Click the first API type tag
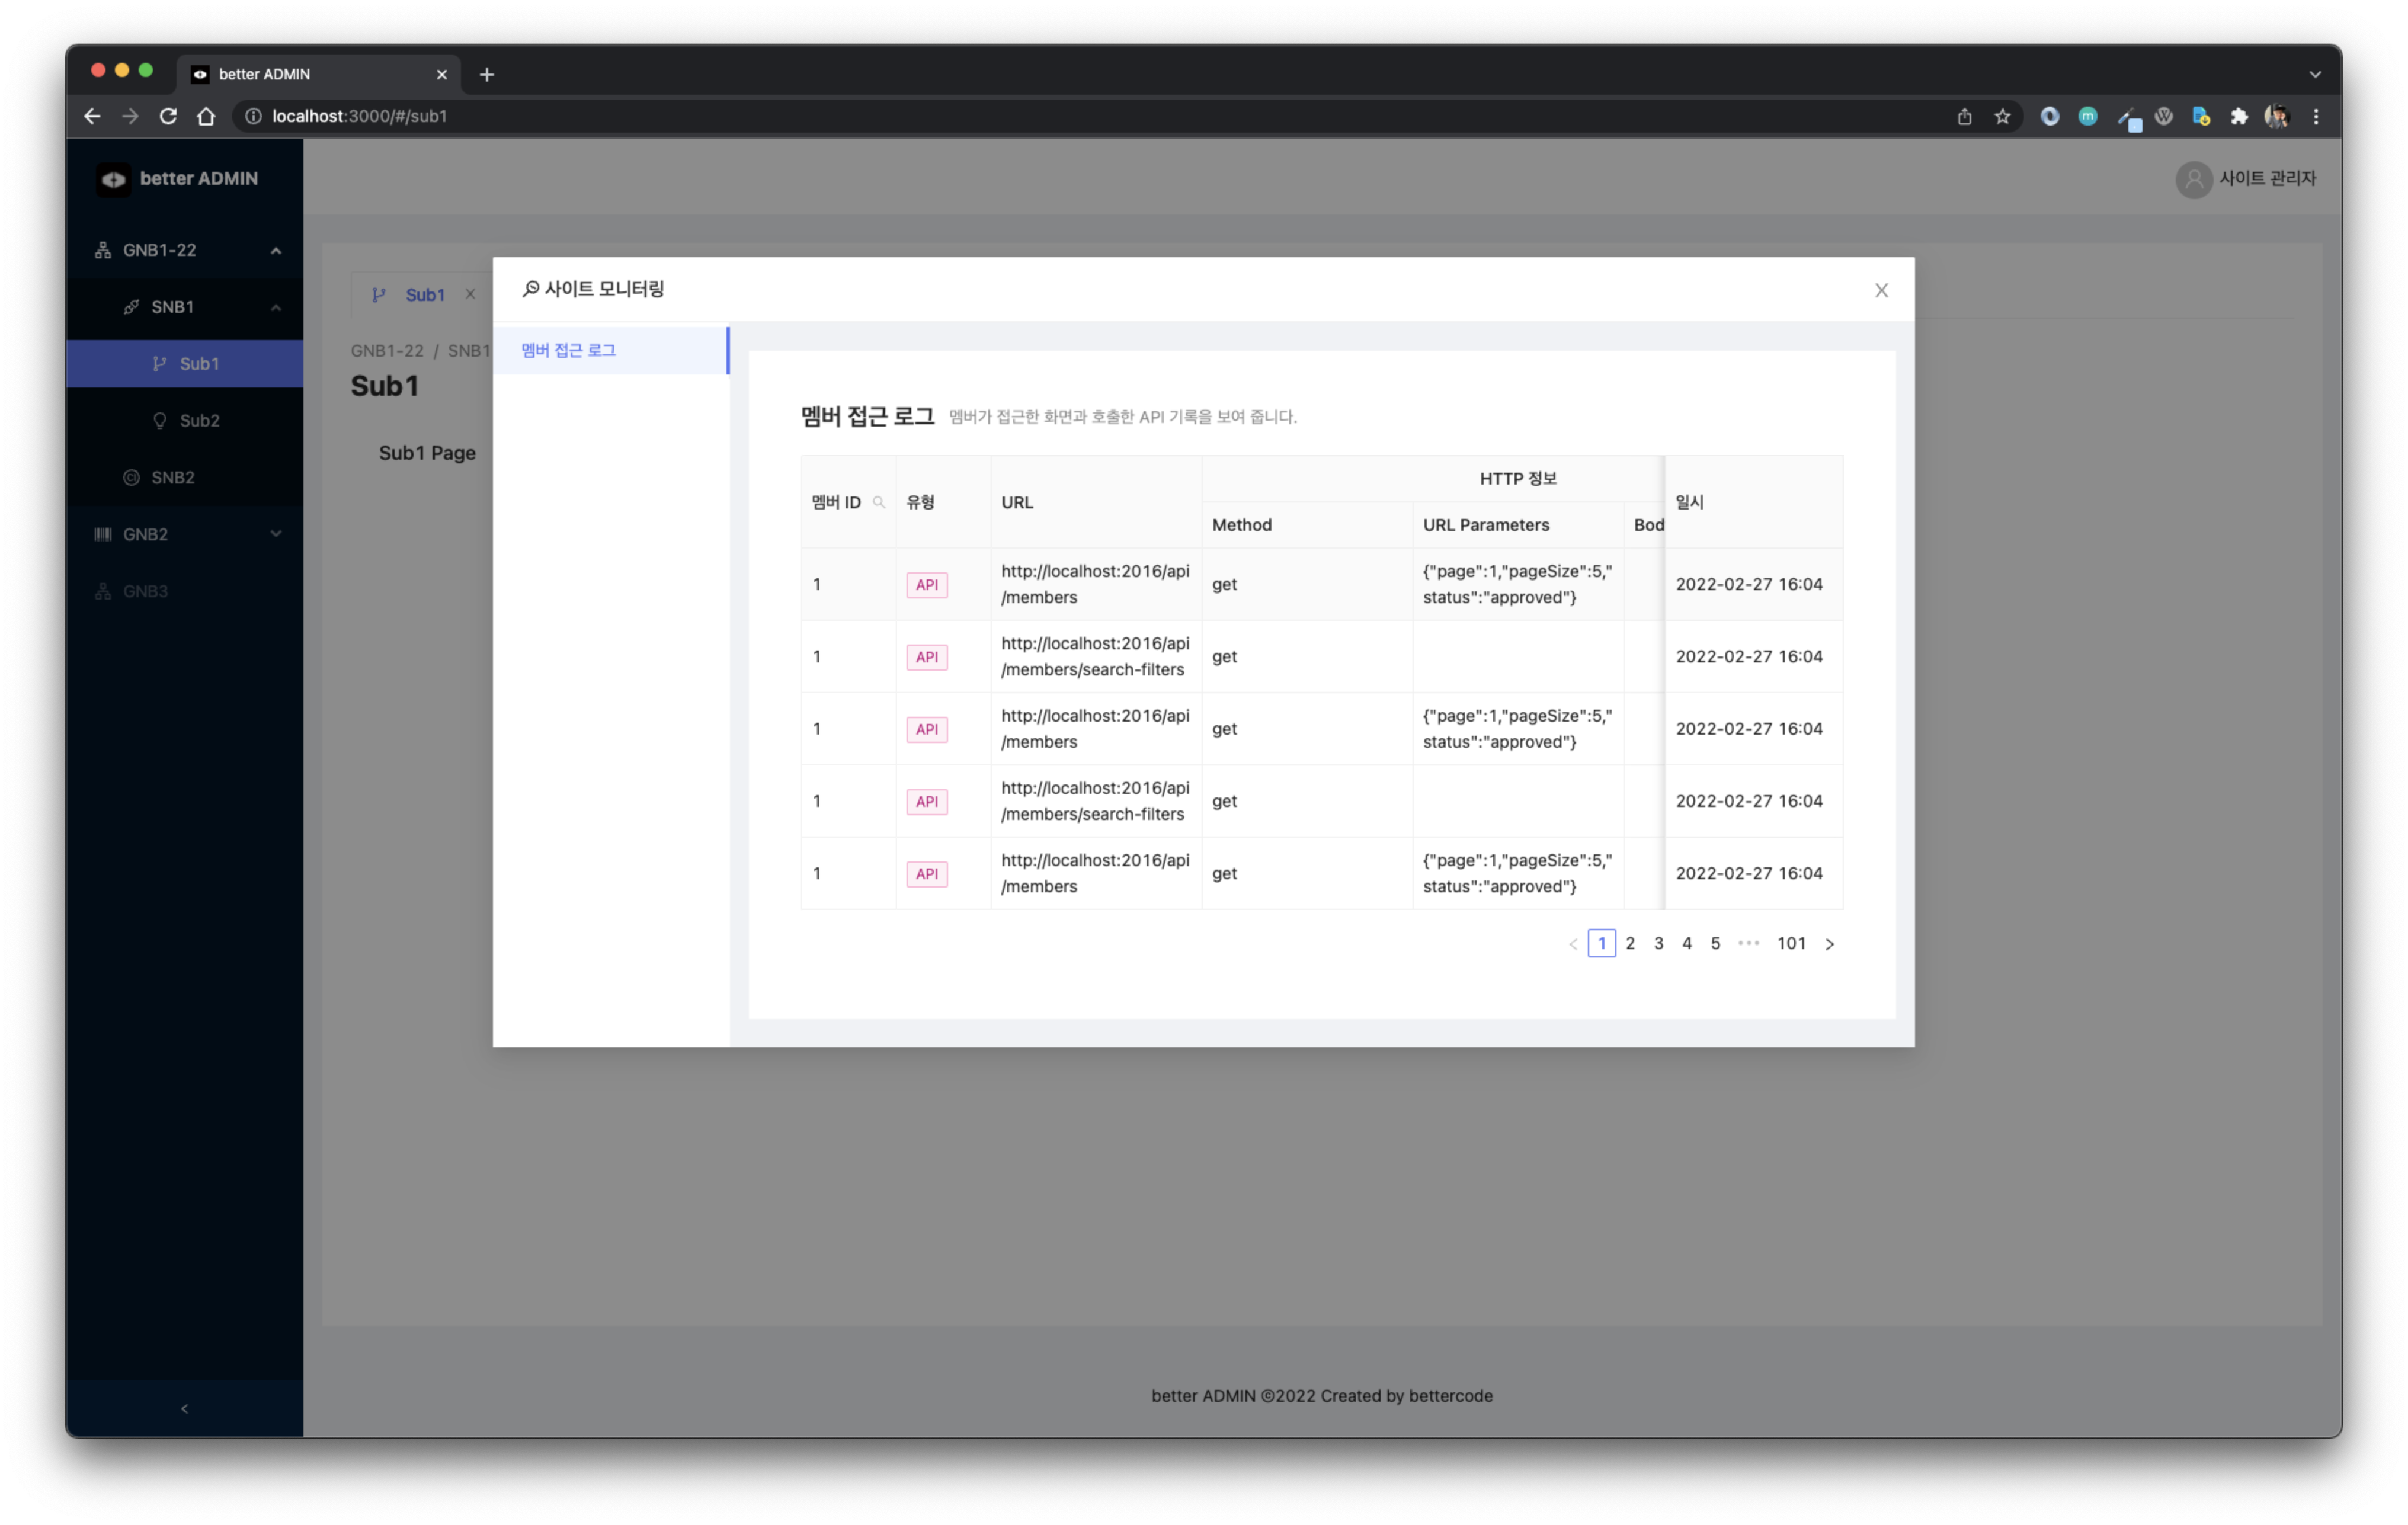This screenshot has height=1525, width=2408. [926, 584]
